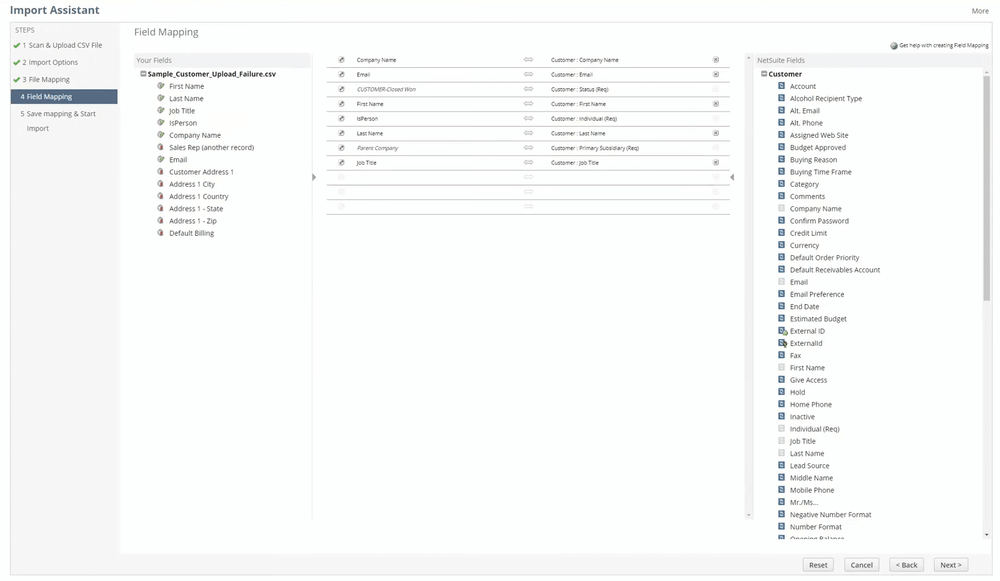Image resolution: width=1000 pixels, height=581 pixels.
Task: Remove the Last Name mapping with its X icon
Action: [715, 132]
